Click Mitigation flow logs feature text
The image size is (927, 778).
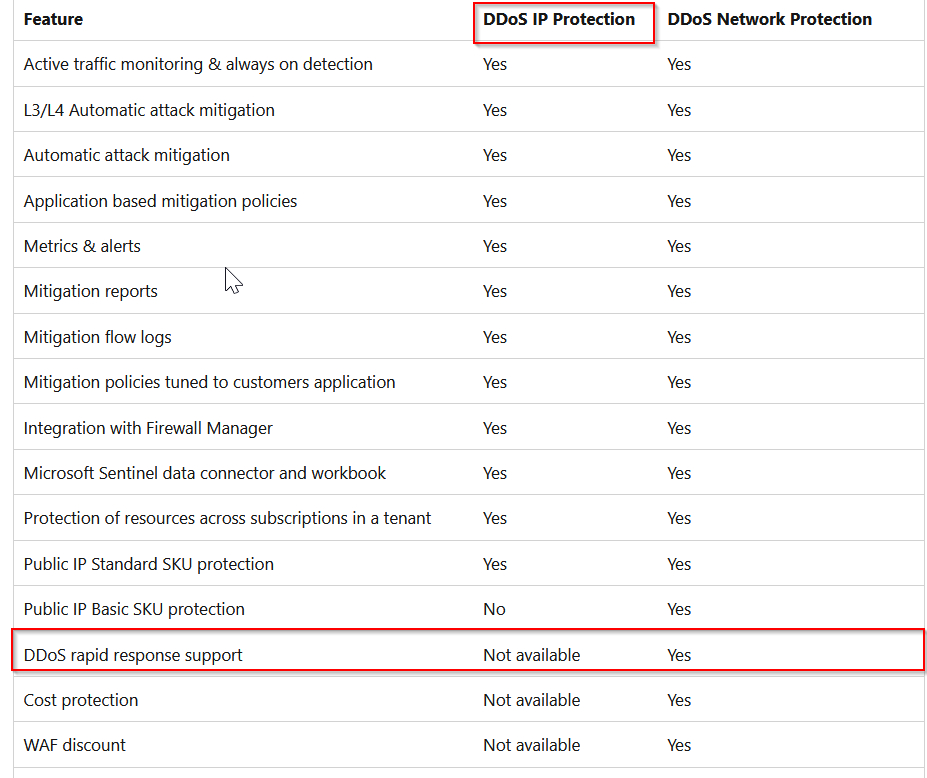(98, 337)
